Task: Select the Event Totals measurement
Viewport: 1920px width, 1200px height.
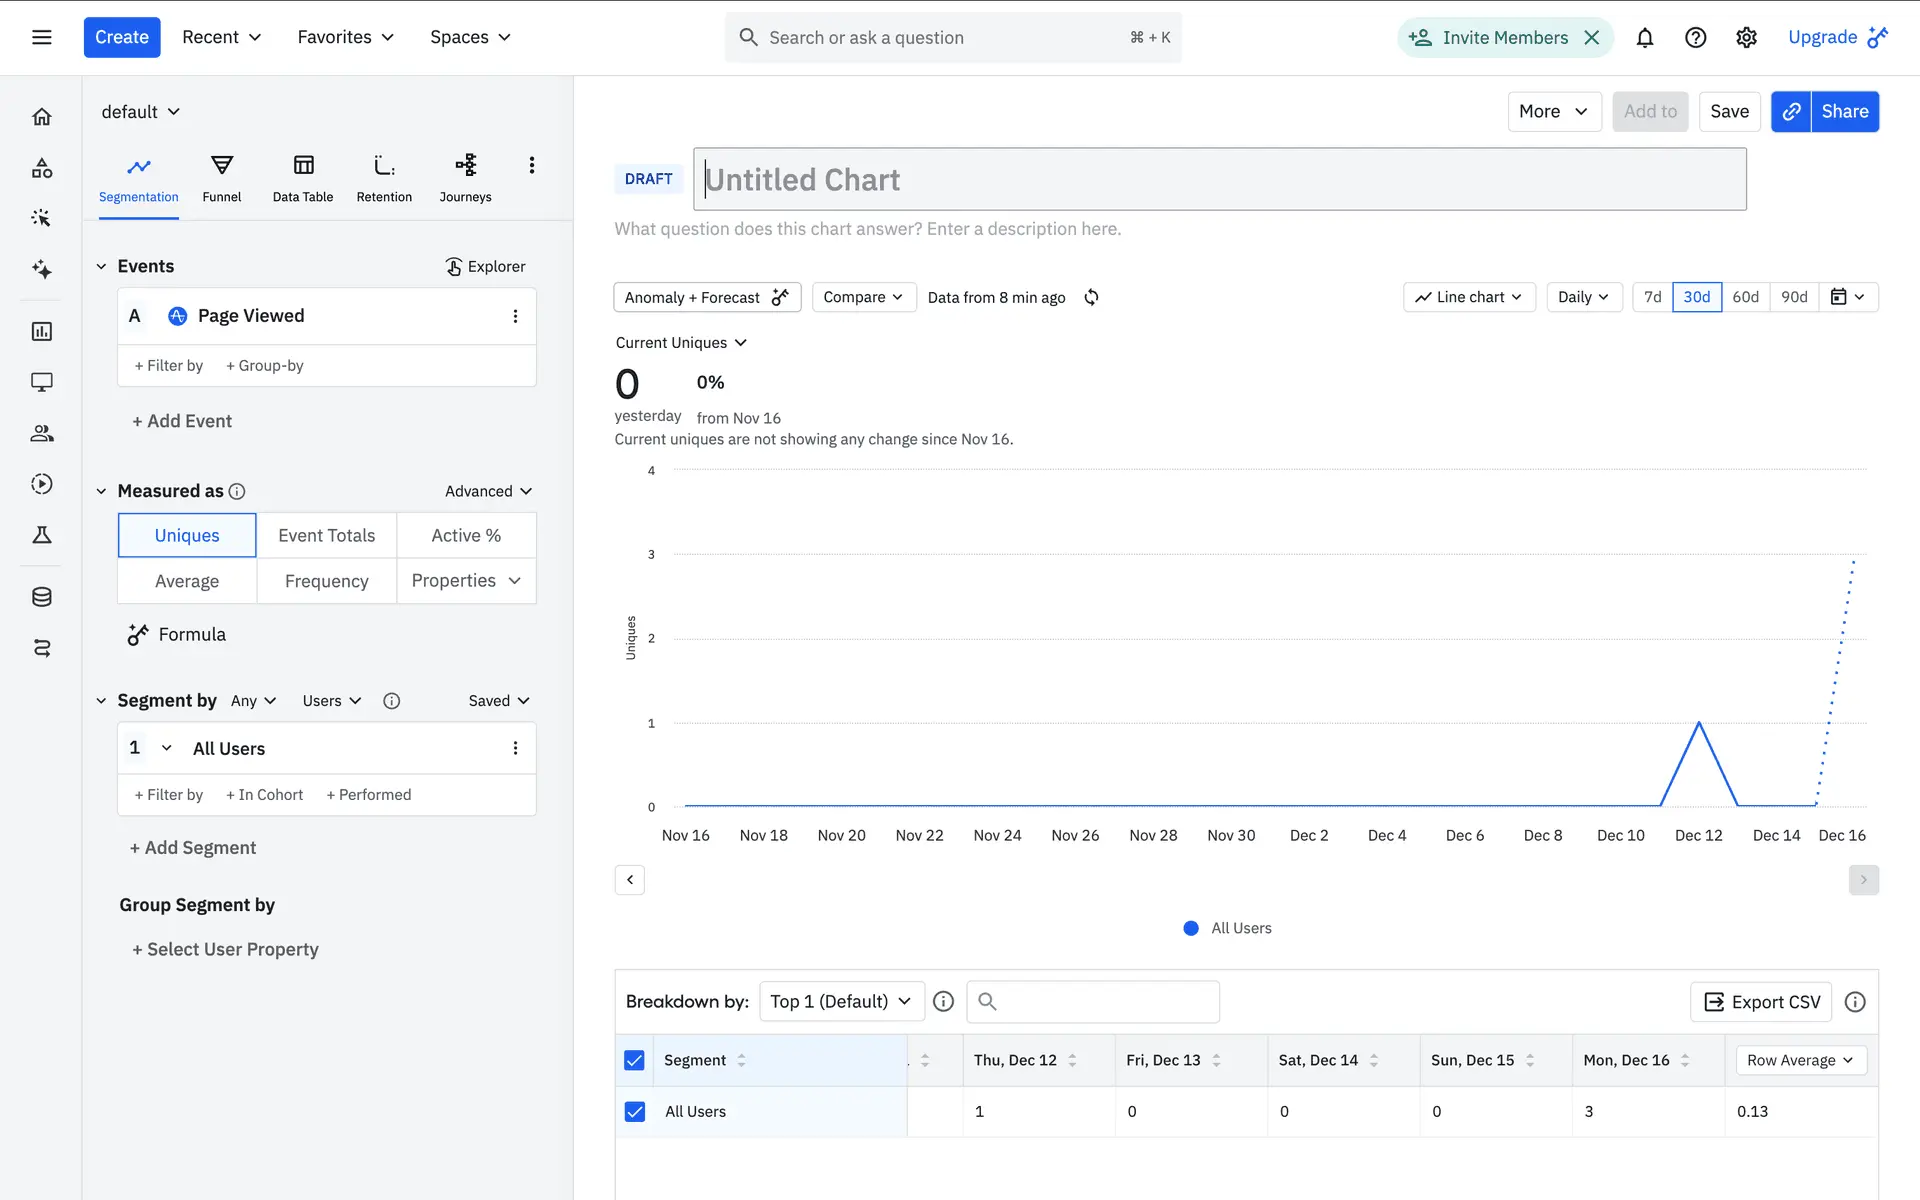Action: click(326, 535)
